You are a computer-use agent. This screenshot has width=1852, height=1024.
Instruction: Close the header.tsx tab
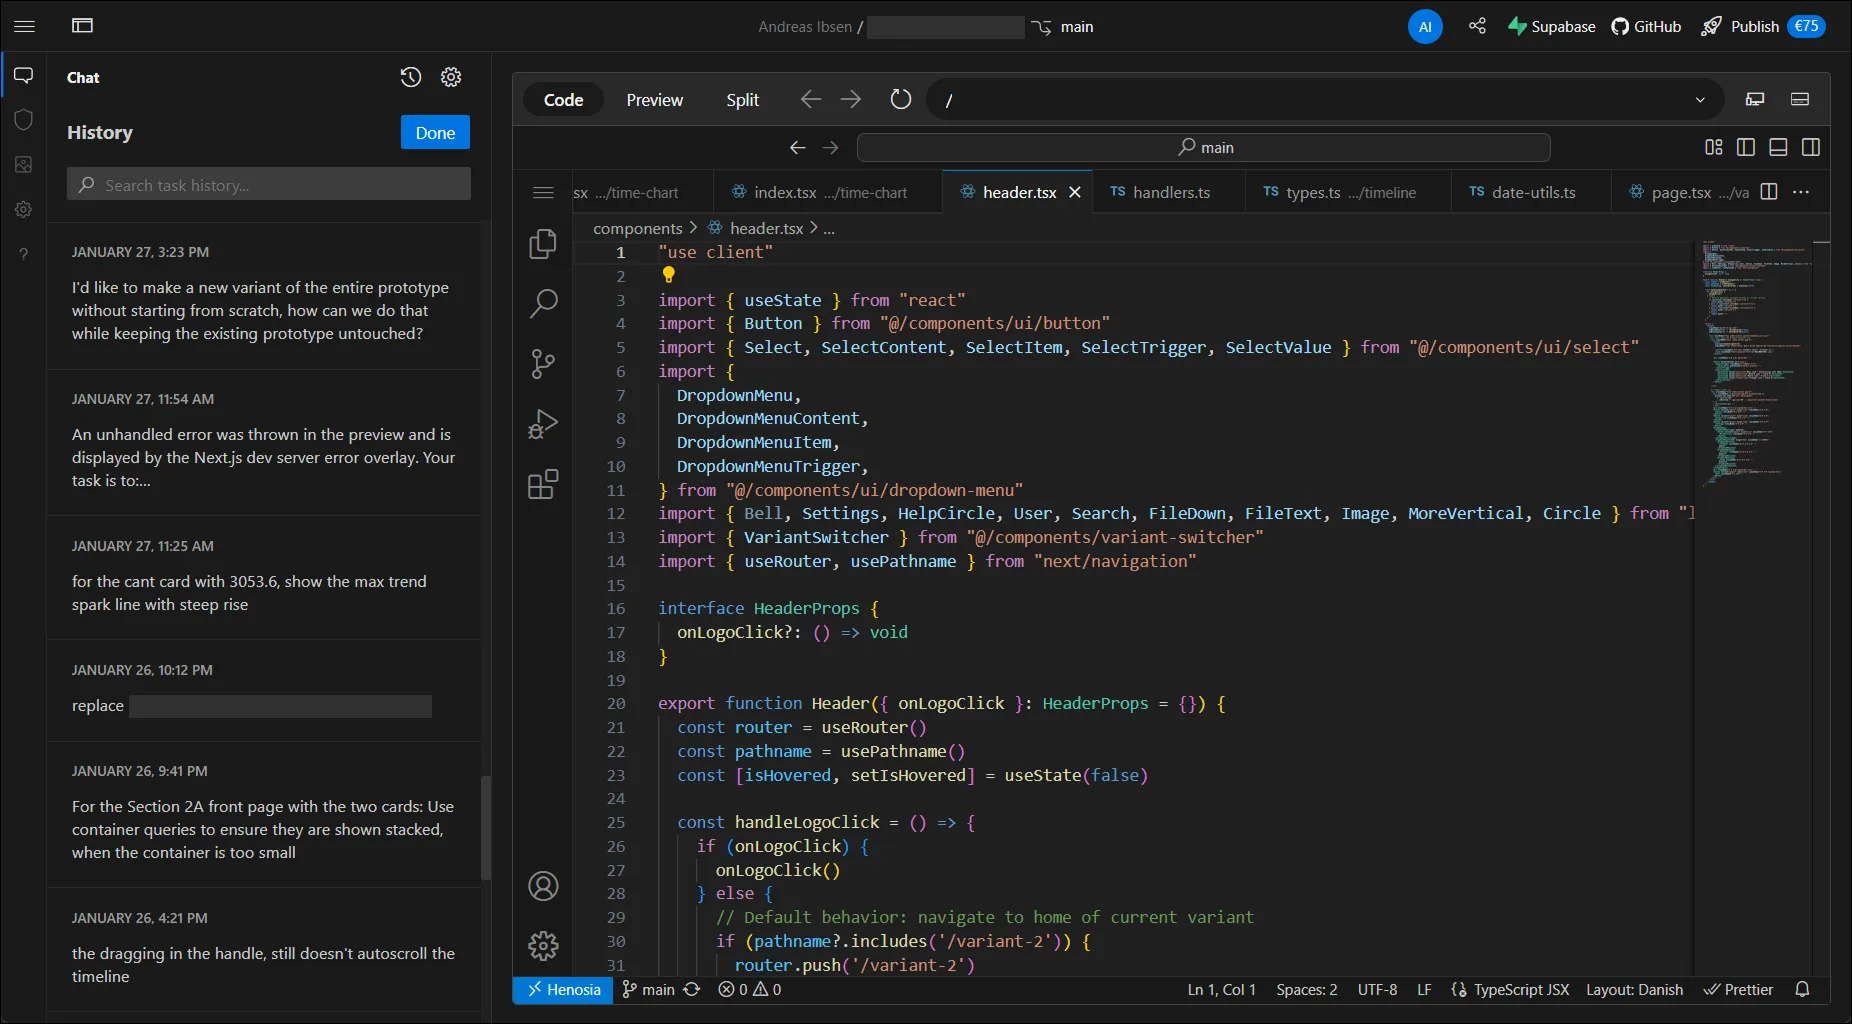tap(1075, 192)
